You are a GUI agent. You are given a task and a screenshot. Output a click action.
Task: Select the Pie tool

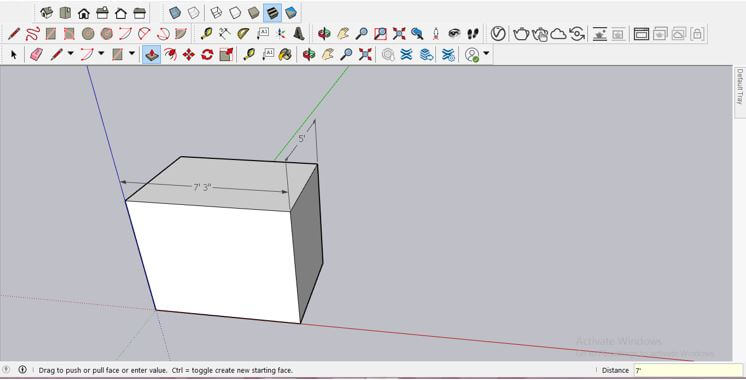tap(181, 34)
